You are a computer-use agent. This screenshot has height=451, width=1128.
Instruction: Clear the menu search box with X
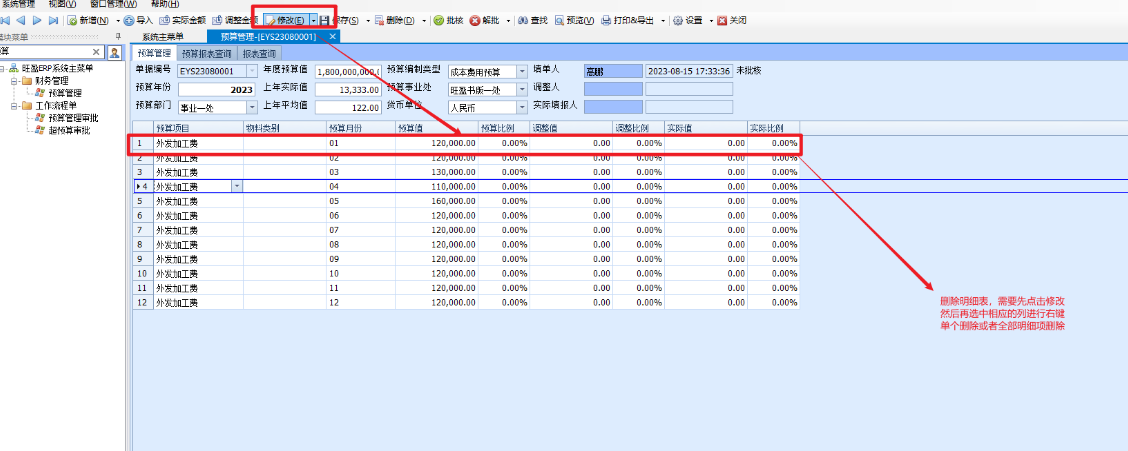pyautogui.click(x=96, y=53)
